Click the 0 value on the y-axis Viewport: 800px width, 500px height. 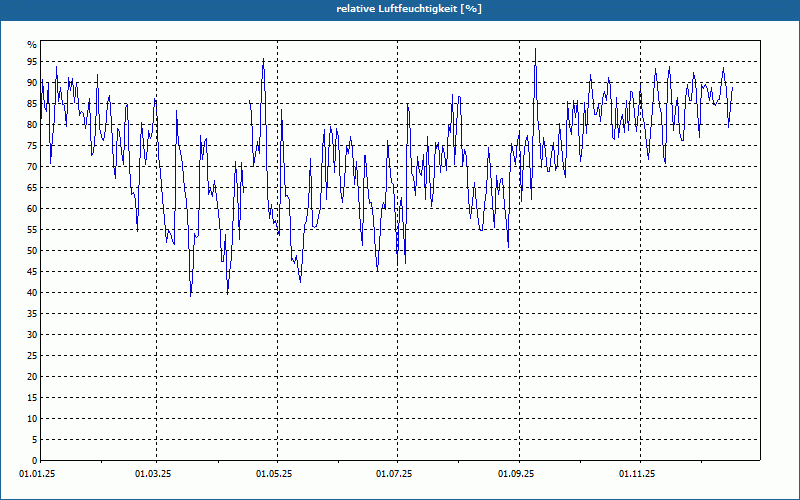tap(35, 460)
